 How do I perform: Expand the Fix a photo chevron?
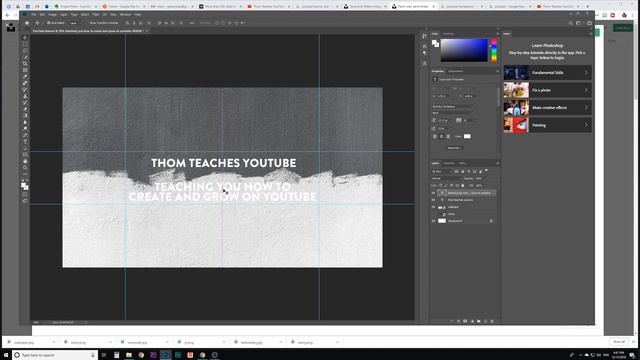coord(586,90)
